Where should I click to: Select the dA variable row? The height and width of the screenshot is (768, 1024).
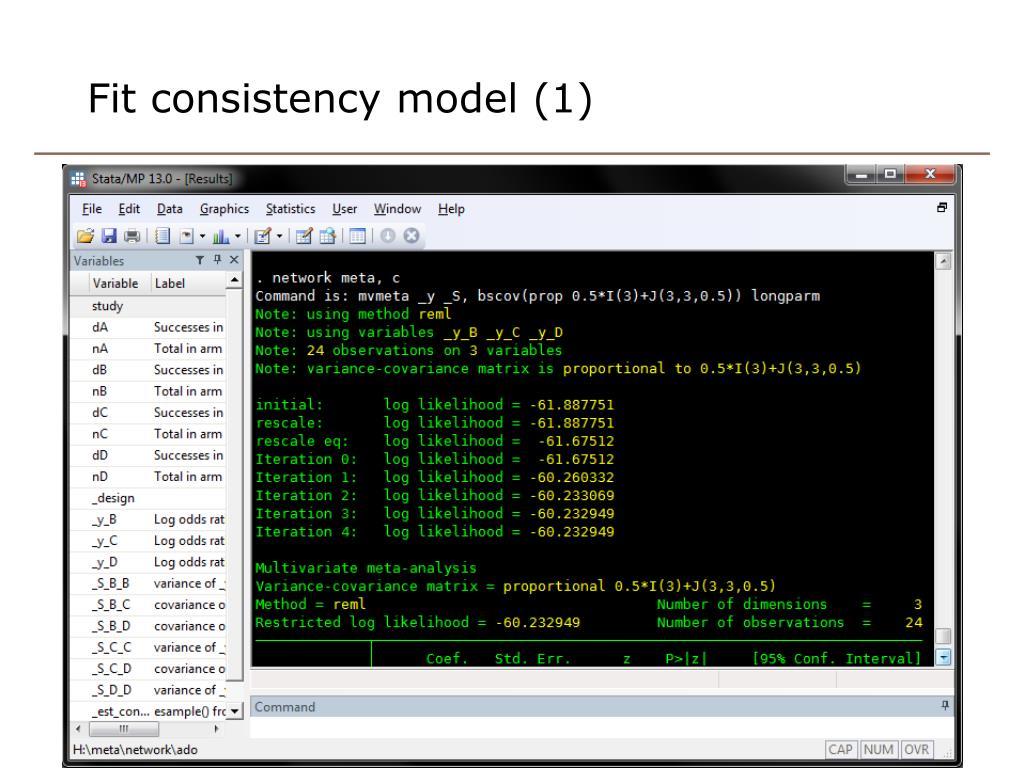point(149,327)
